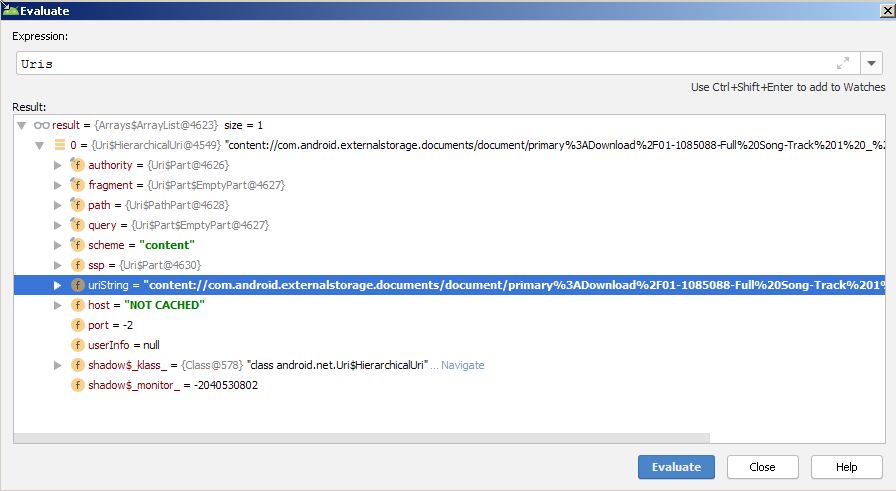Screen dimensions: 896x491
Task: Click the list icon of element 0
Action: tap(59, 145)
